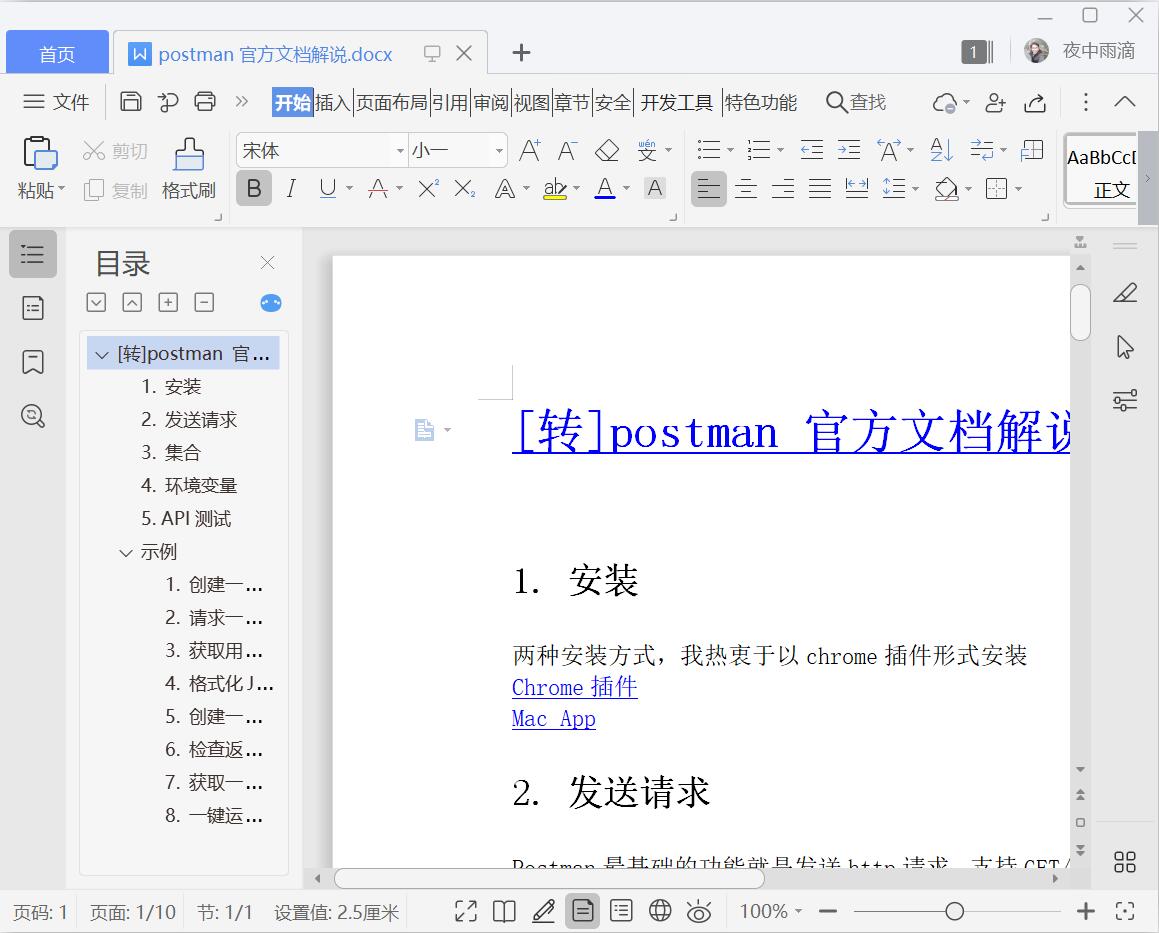The height and width of the screenshot is (933, 1159).
Task: Toggle eye protection mode icon
Action: [699, 912]
